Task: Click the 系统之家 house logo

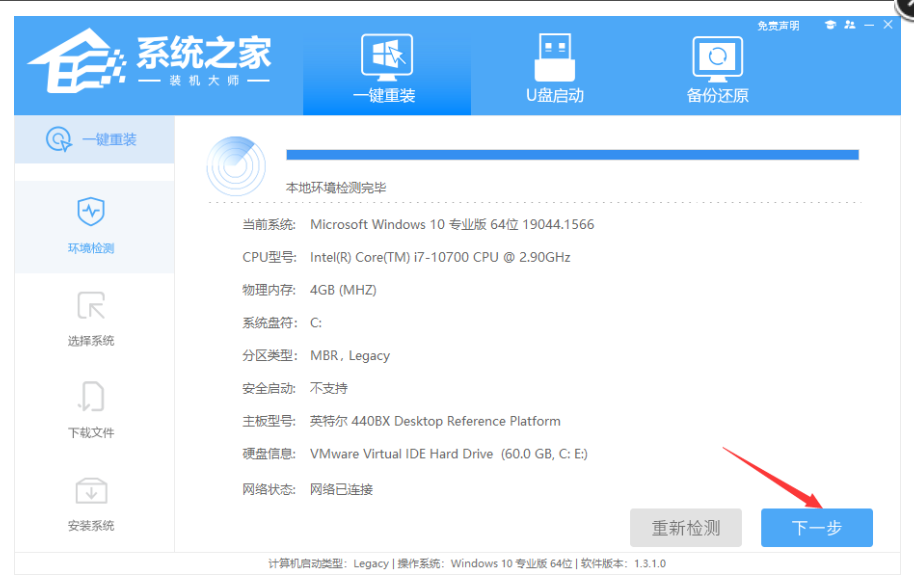Action: 77,61
